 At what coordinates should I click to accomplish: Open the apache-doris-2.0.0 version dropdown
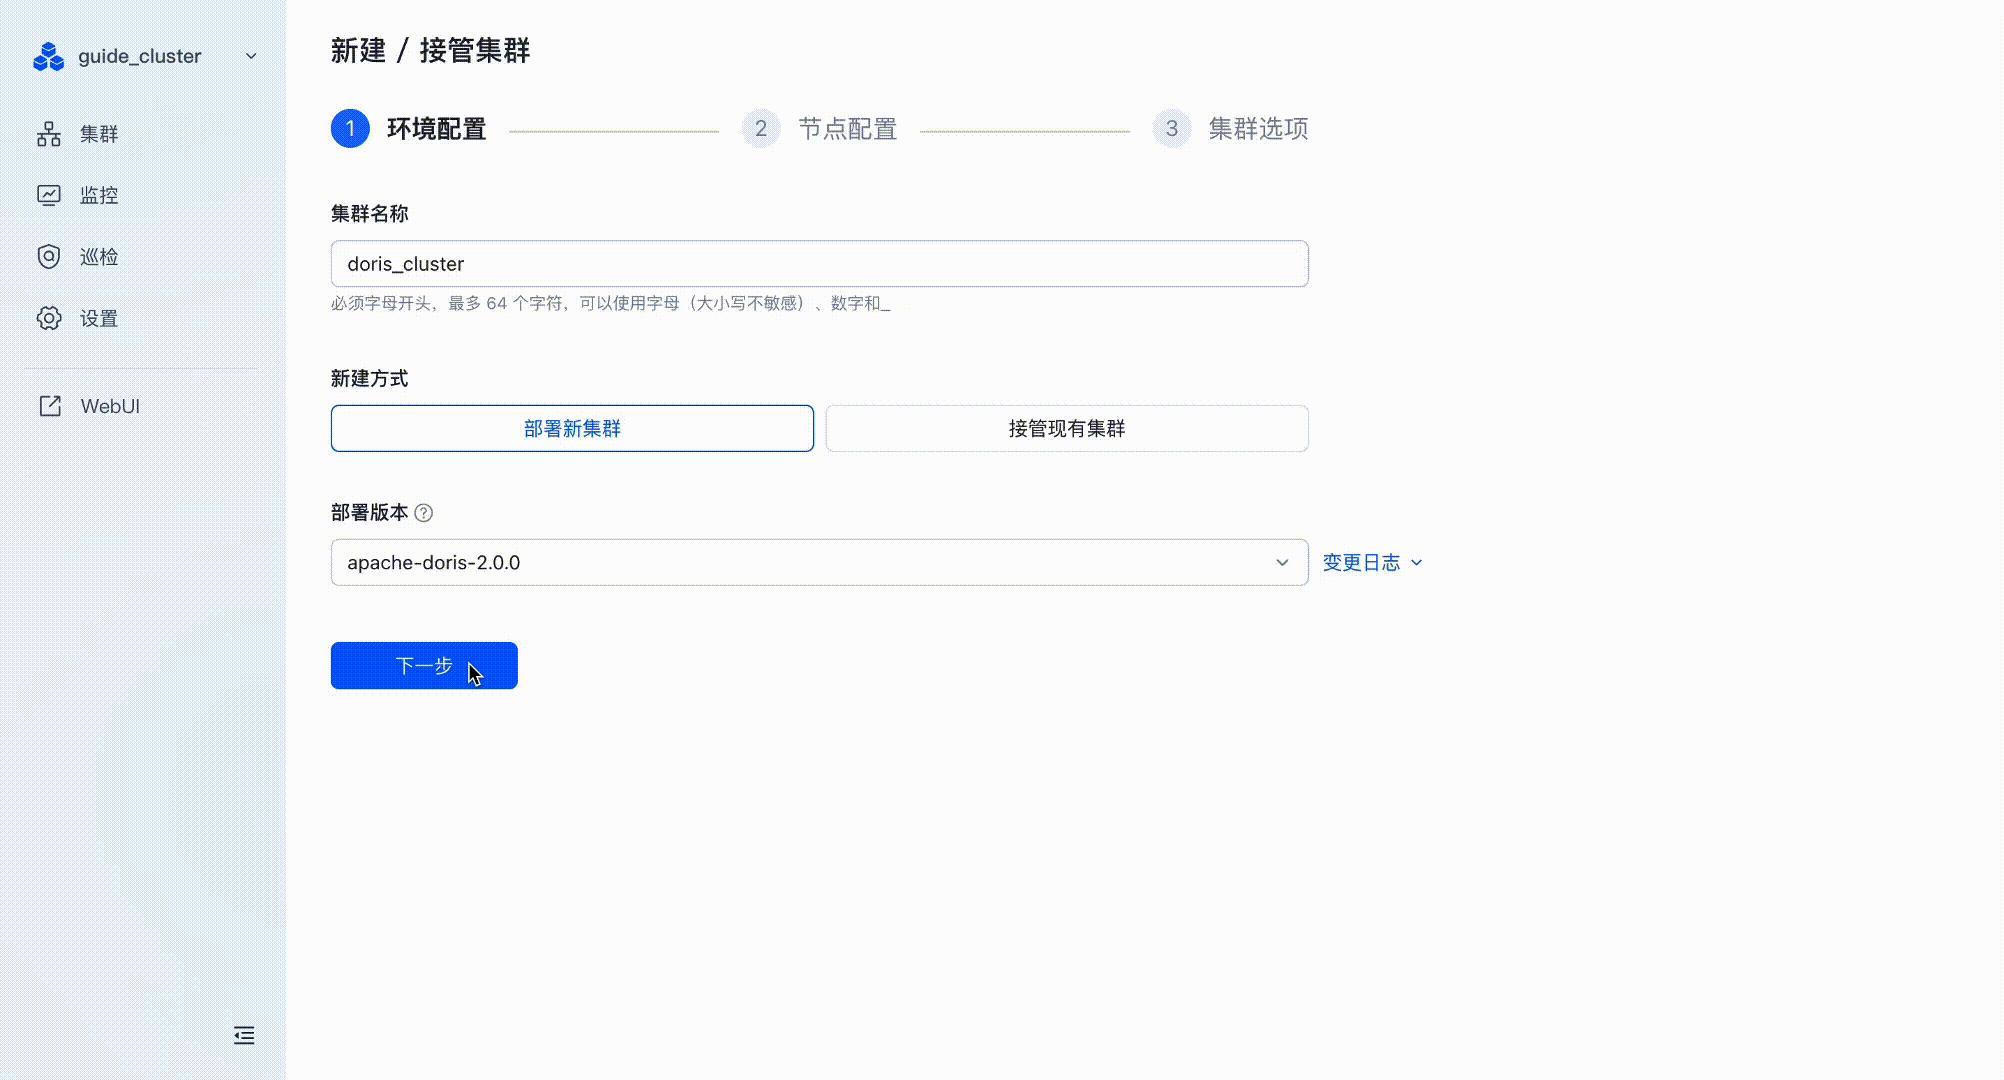tap(1282, 562)
